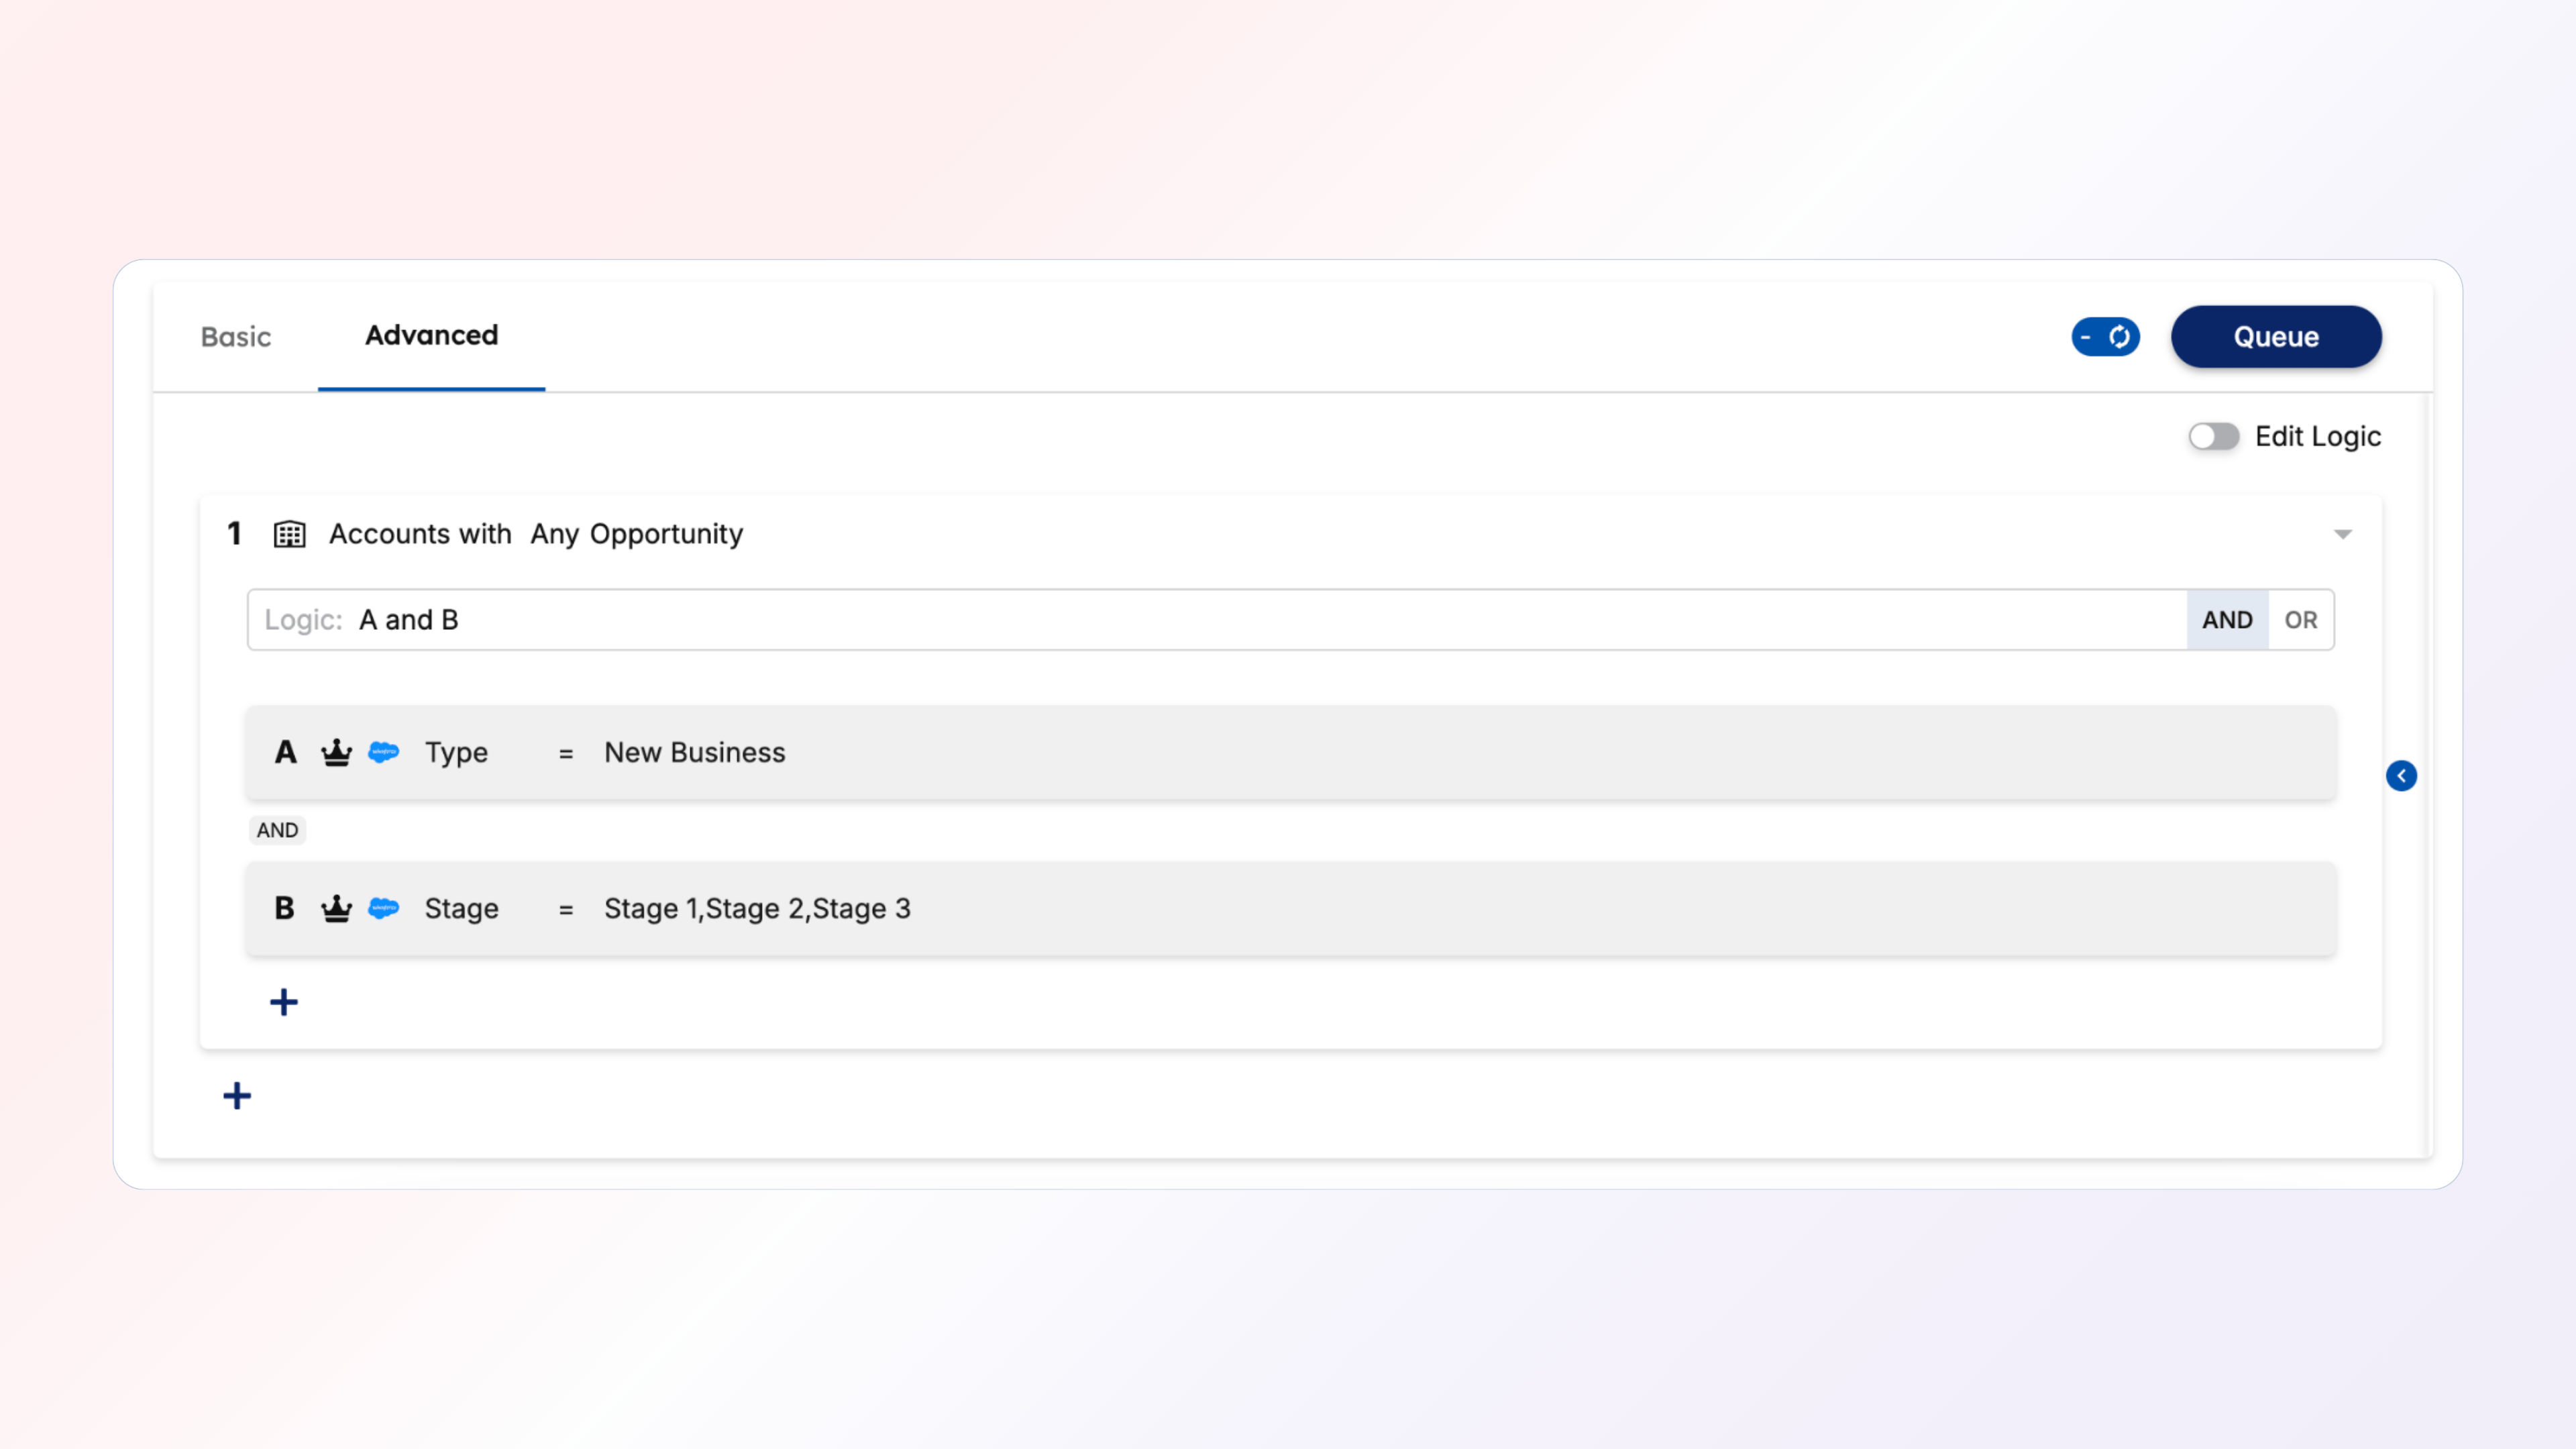Toggle the Edit Logic switch
Viewport: 2576px width, 1449px height.
pyautogui.click(x=2213, y=437)
